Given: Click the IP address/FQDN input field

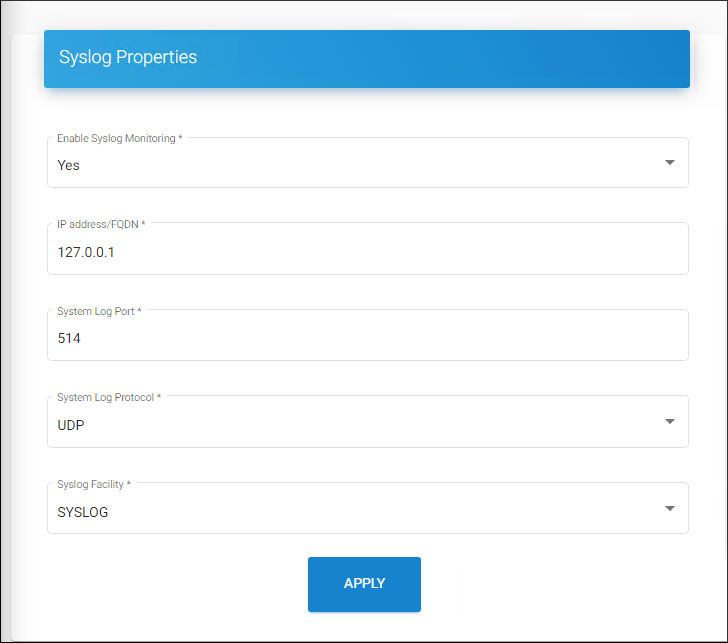Looking at the screenshot, I should coord(367,251).
